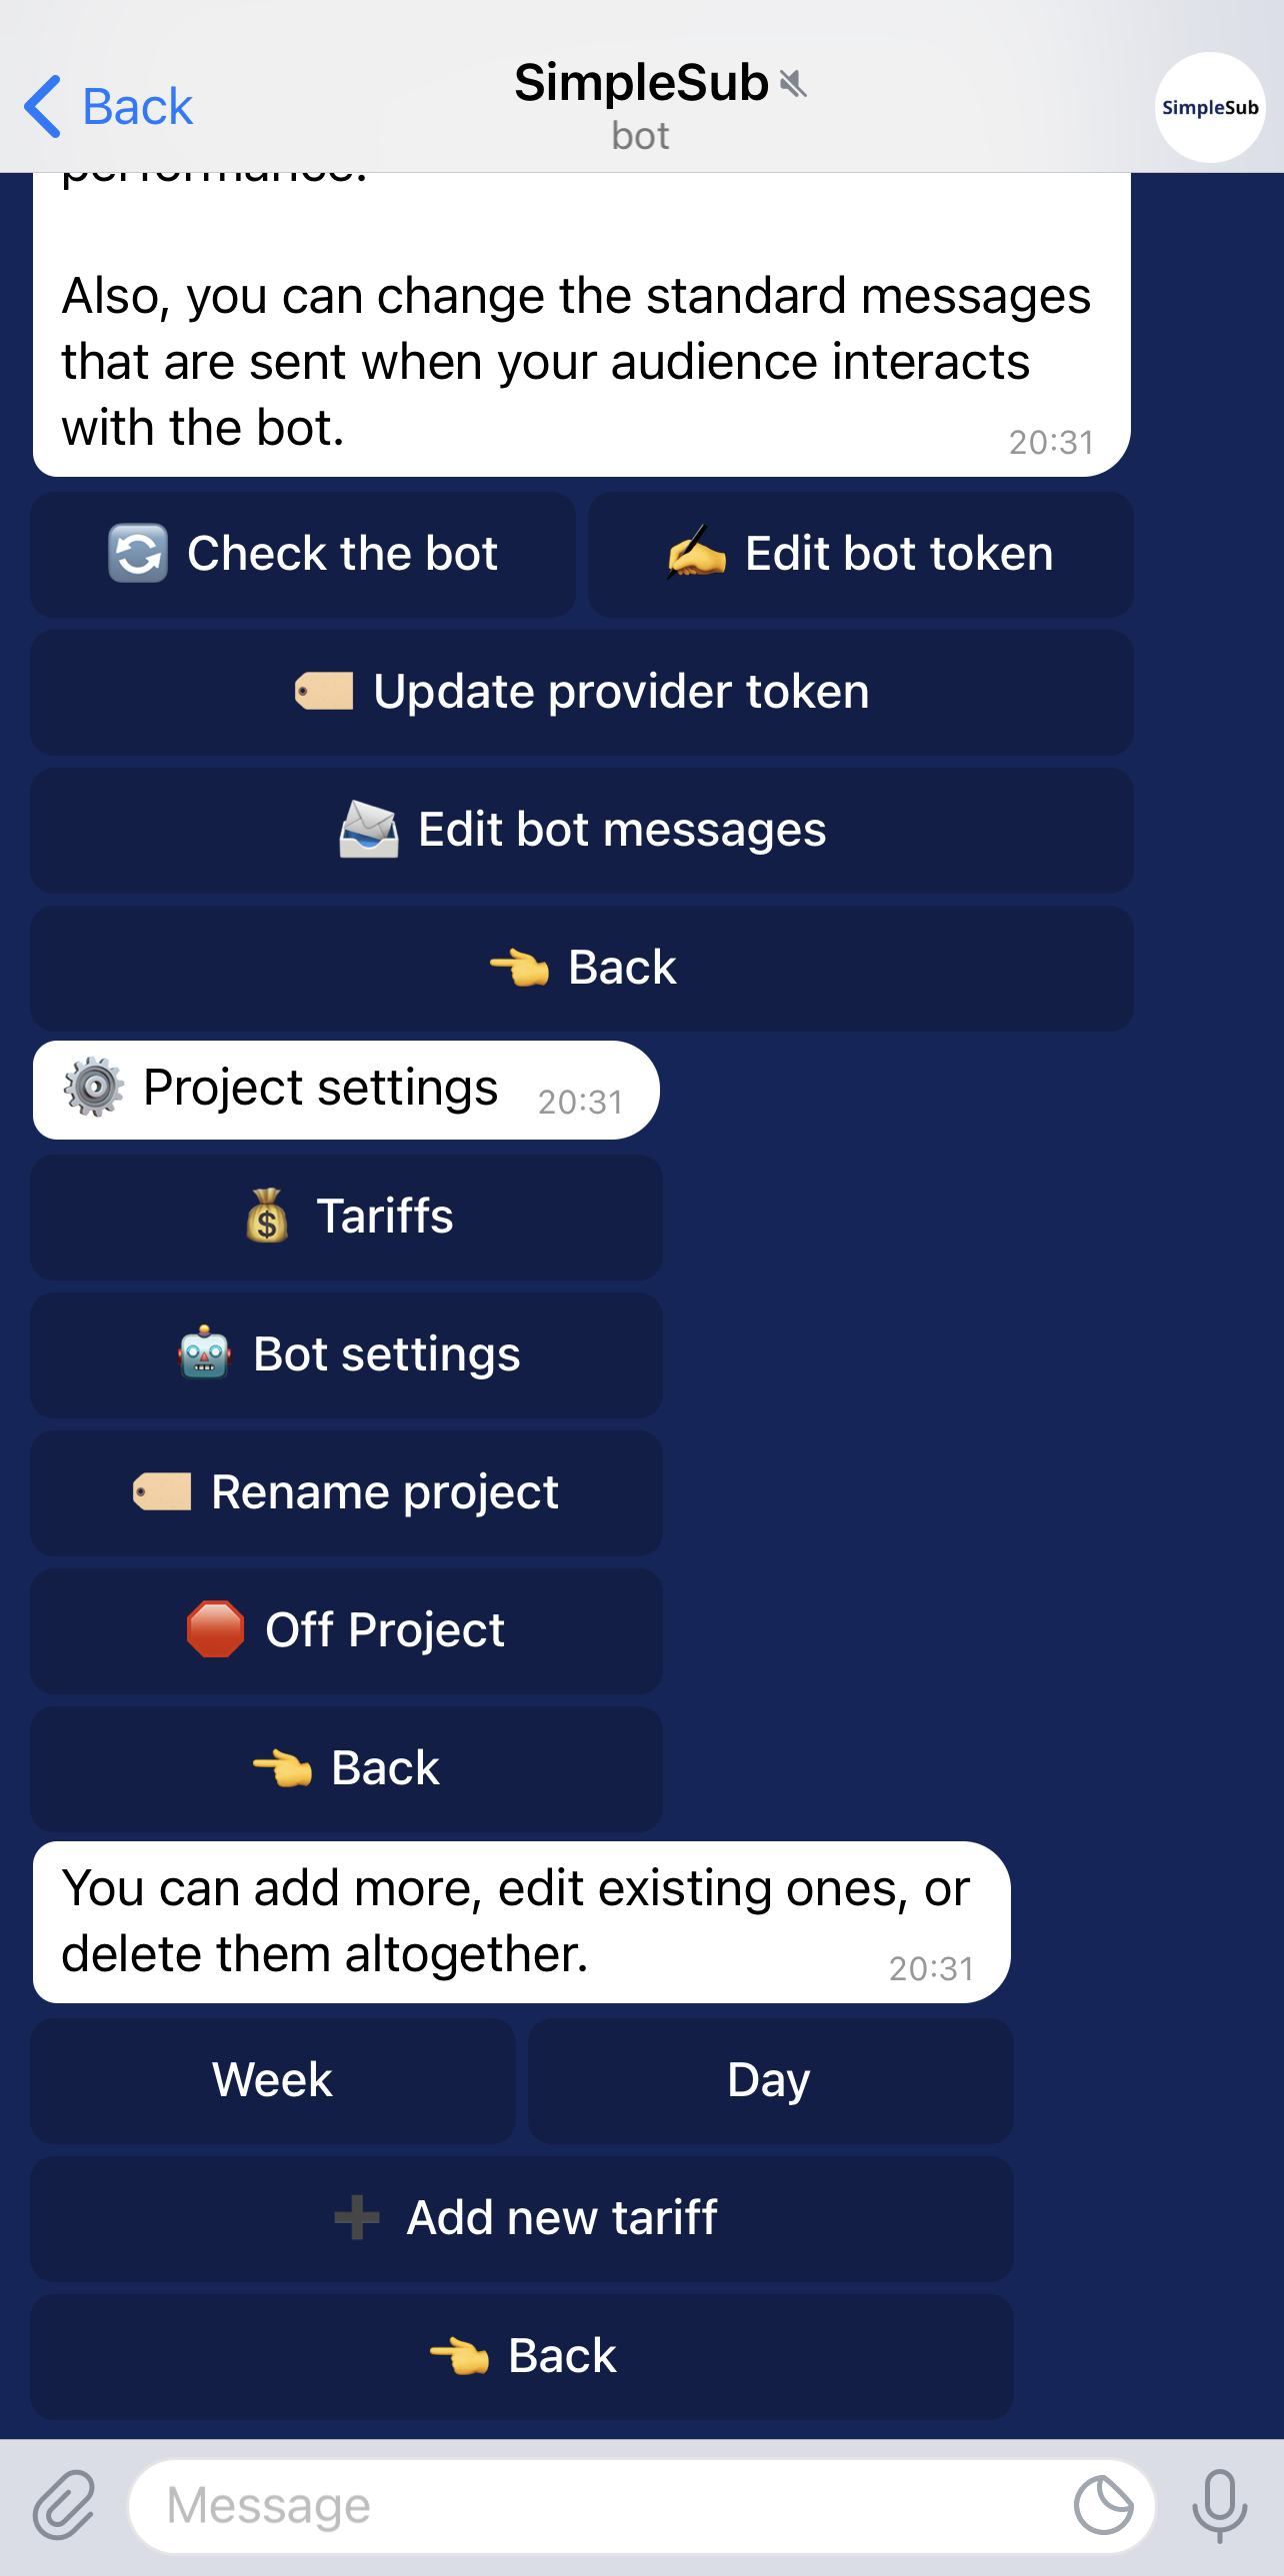Screen dimensions: 1284x2576
Task: Tap the microphone voice message icon
Action: (1219, 2505)
